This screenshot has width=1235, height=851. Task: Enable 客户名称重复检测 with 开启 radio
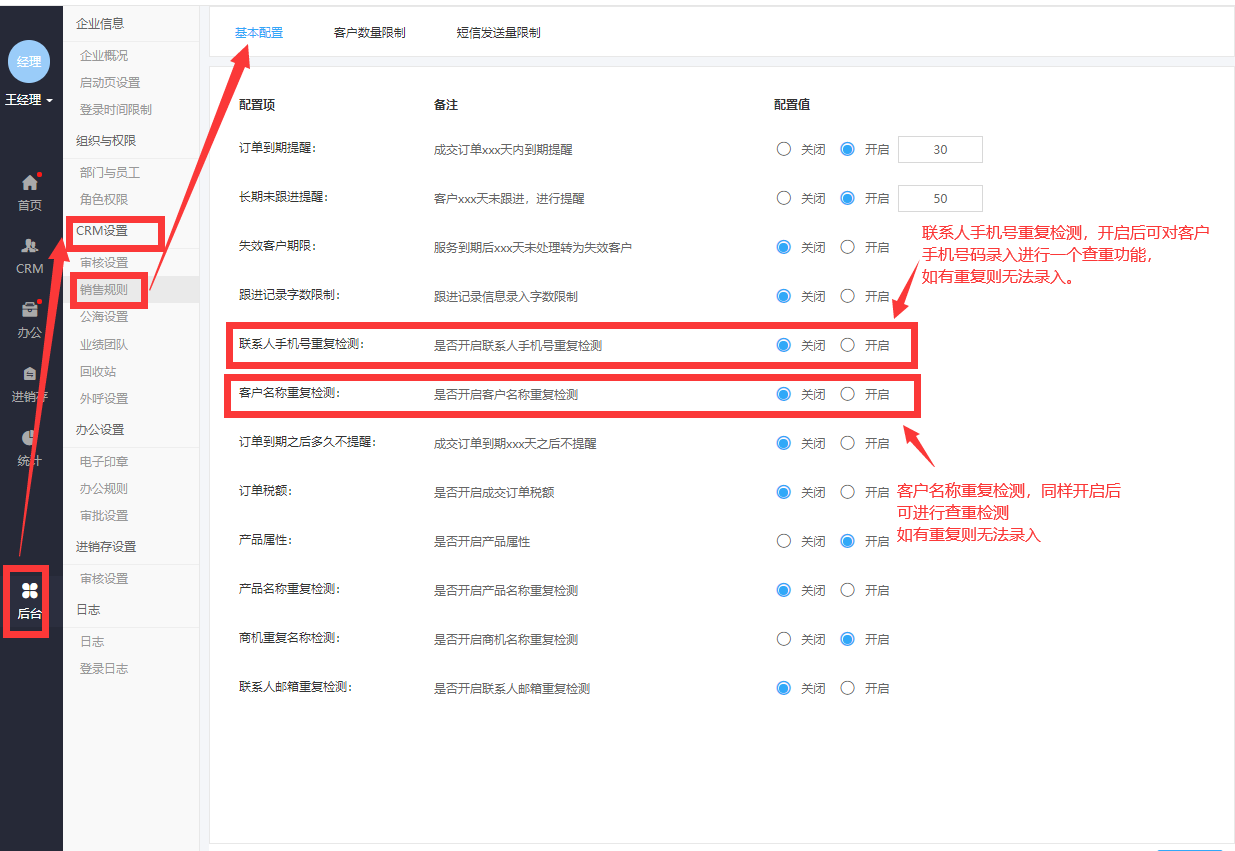pyautogui.click(x=848, y=394)
